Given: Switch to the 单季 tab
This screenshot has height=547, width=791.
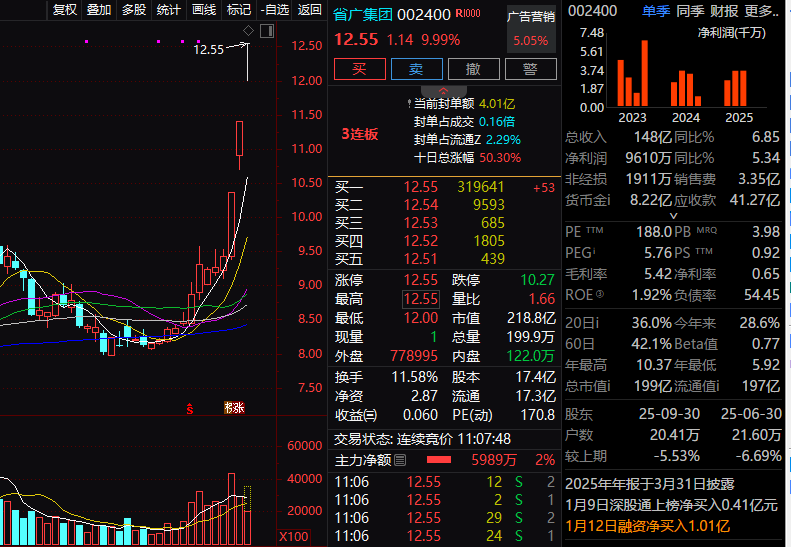Looking at the screenshot, I should (656, 11).
